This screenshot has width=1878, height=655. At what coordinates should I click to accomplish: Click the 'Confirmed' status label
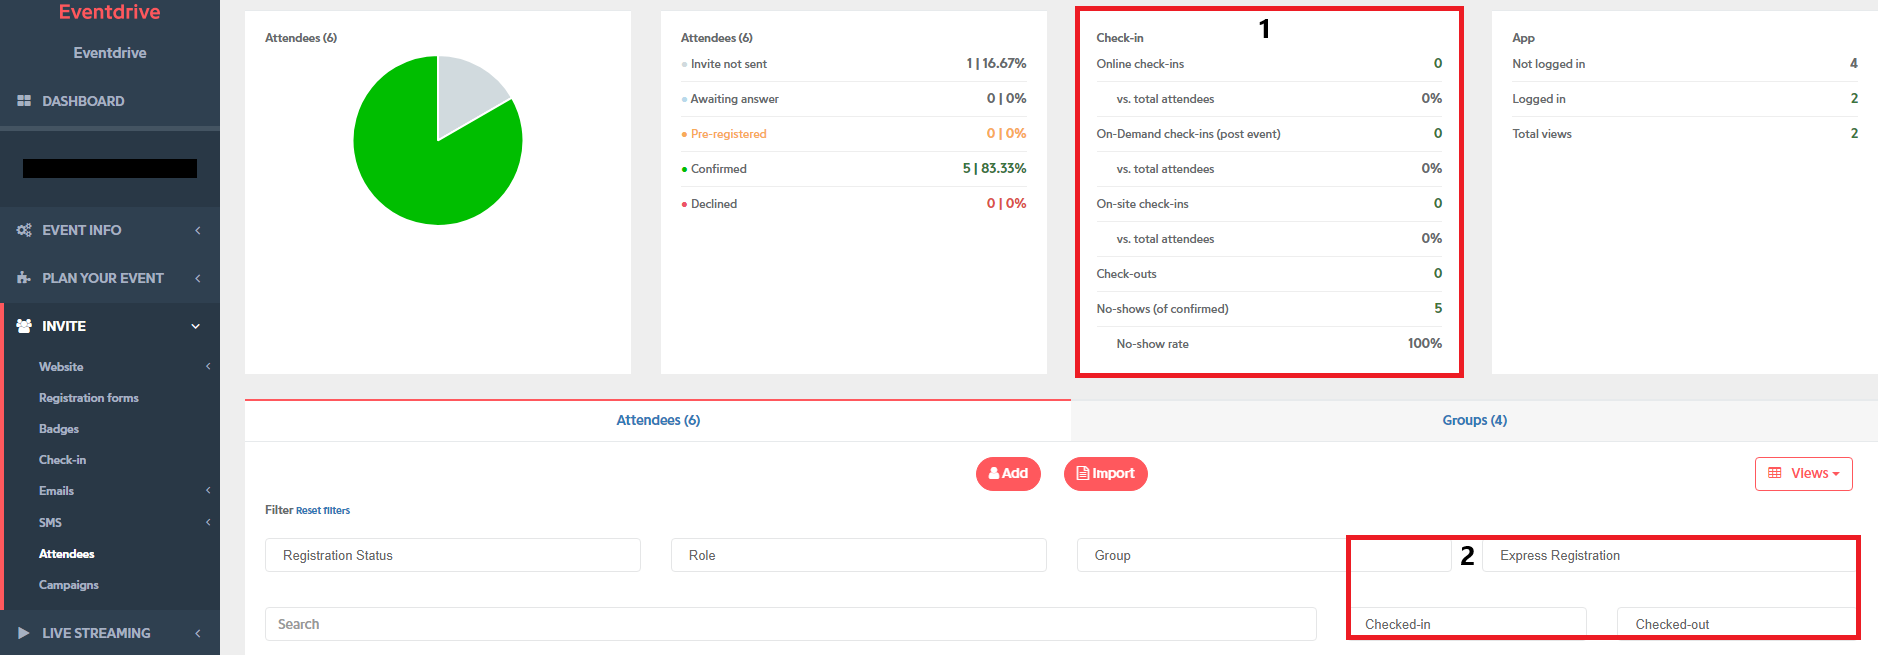[719, 169]
